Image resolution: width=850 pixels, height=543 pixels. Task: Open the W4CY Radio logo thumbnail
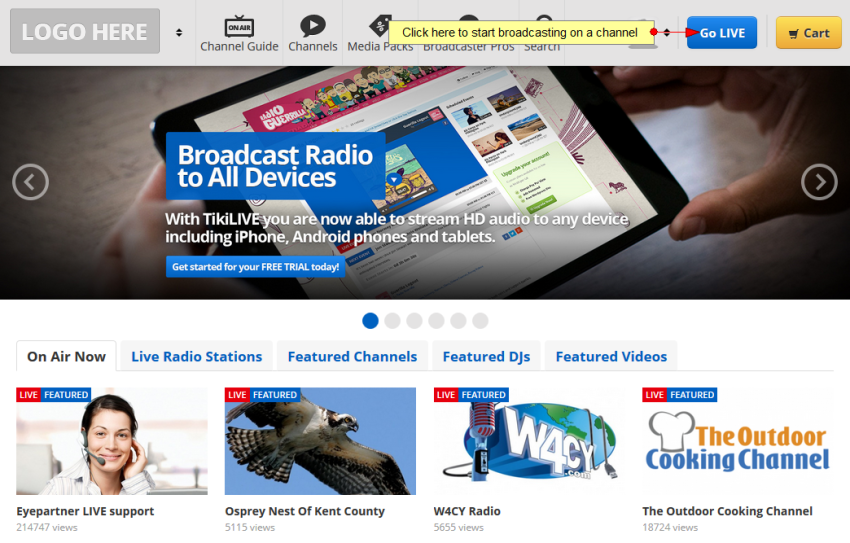(x=529, y=441)
